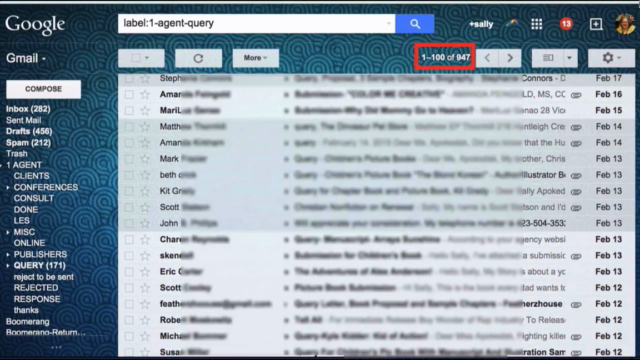Open the Google apps grid
The width and height of the screenshot is (640, 360).
point(536,24)
